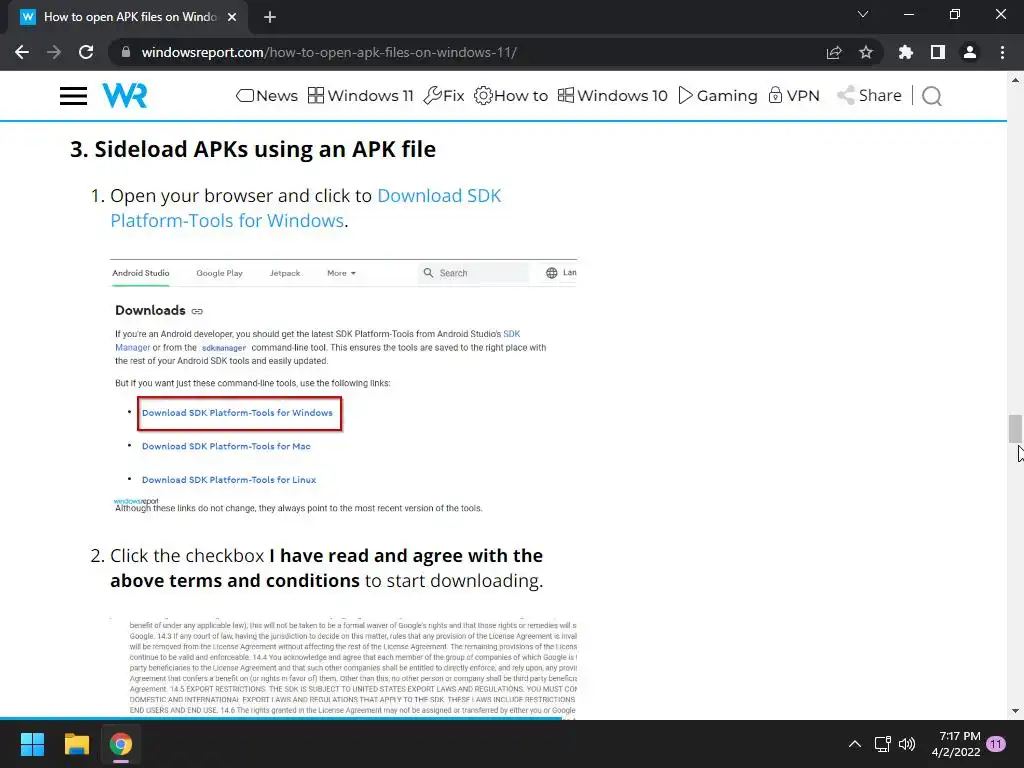Select the 'How to open APK files' tab

(x=129, y=17)
